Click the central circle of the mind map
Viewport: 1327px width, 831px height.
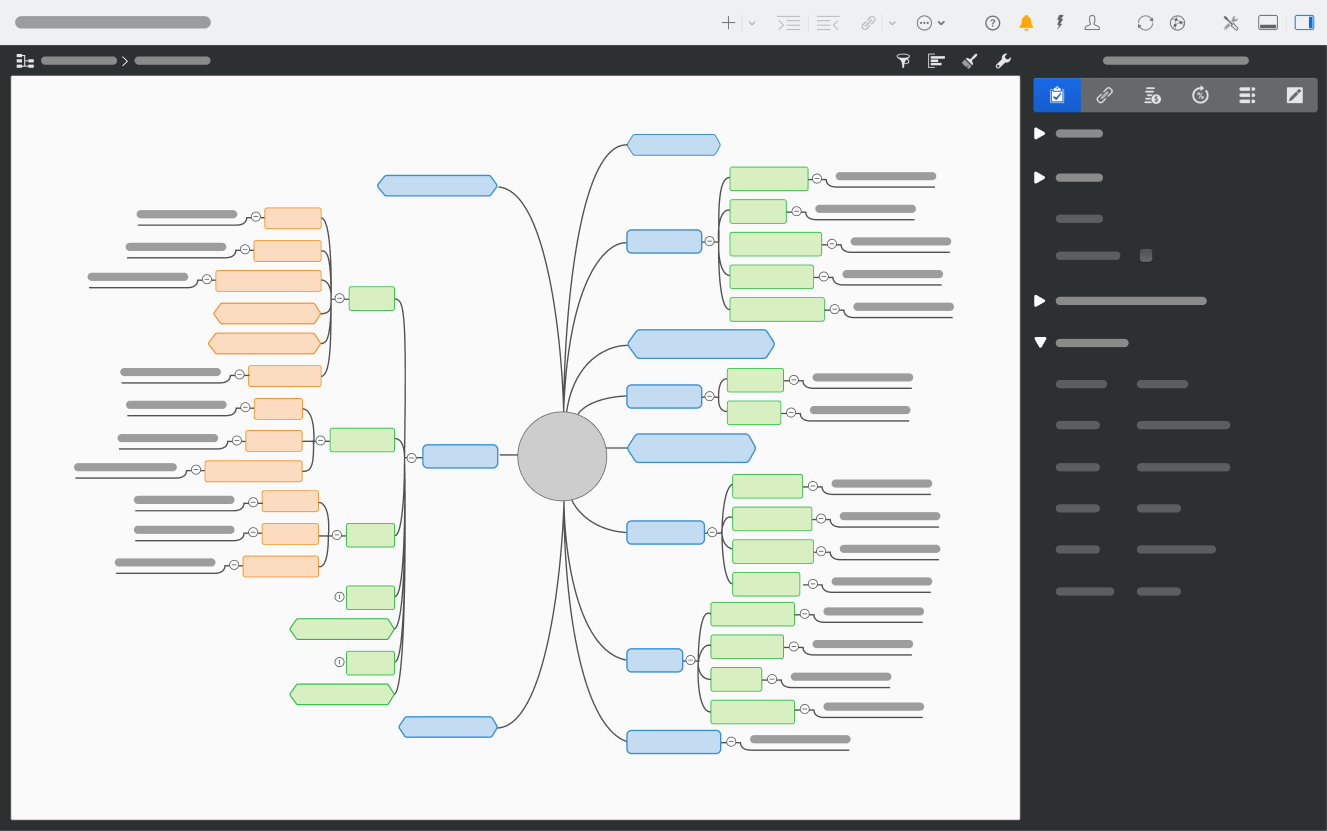(x=562, y=455)
